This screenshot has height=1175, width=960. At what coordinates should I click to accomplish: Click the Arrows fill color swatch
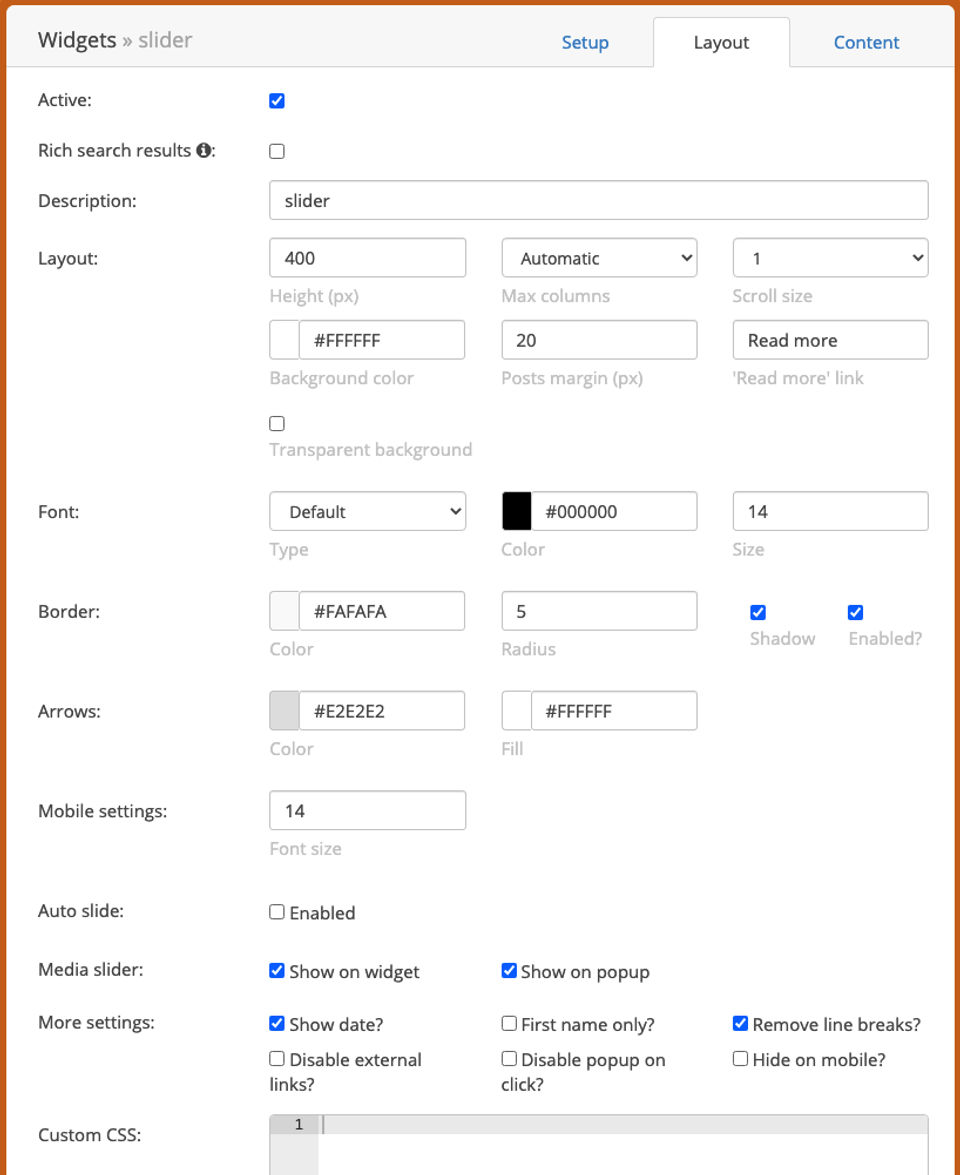tap(516, 711)
